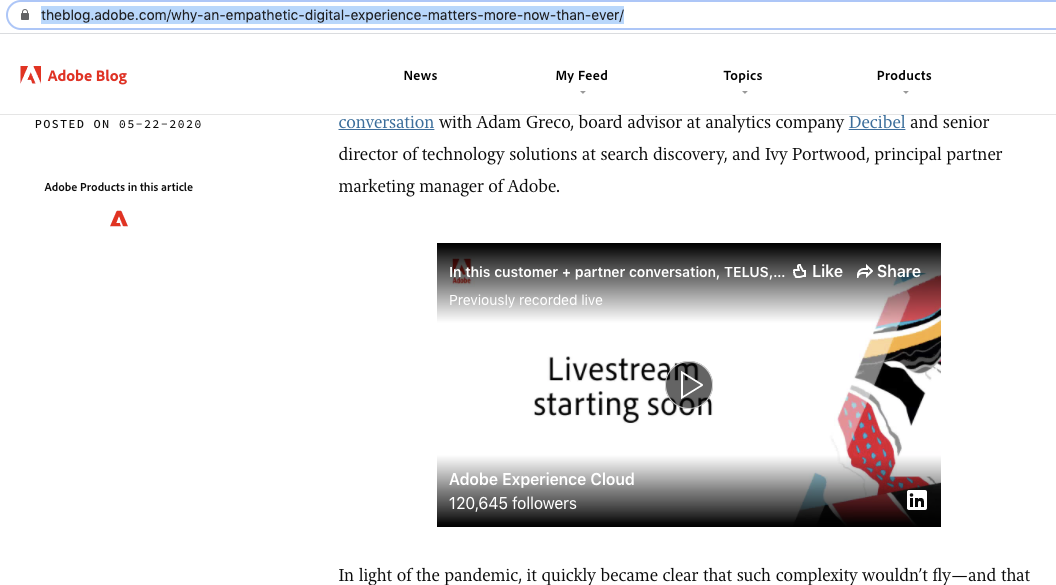Switch to the News section
1056x585 pixels.
coord(420,75)
